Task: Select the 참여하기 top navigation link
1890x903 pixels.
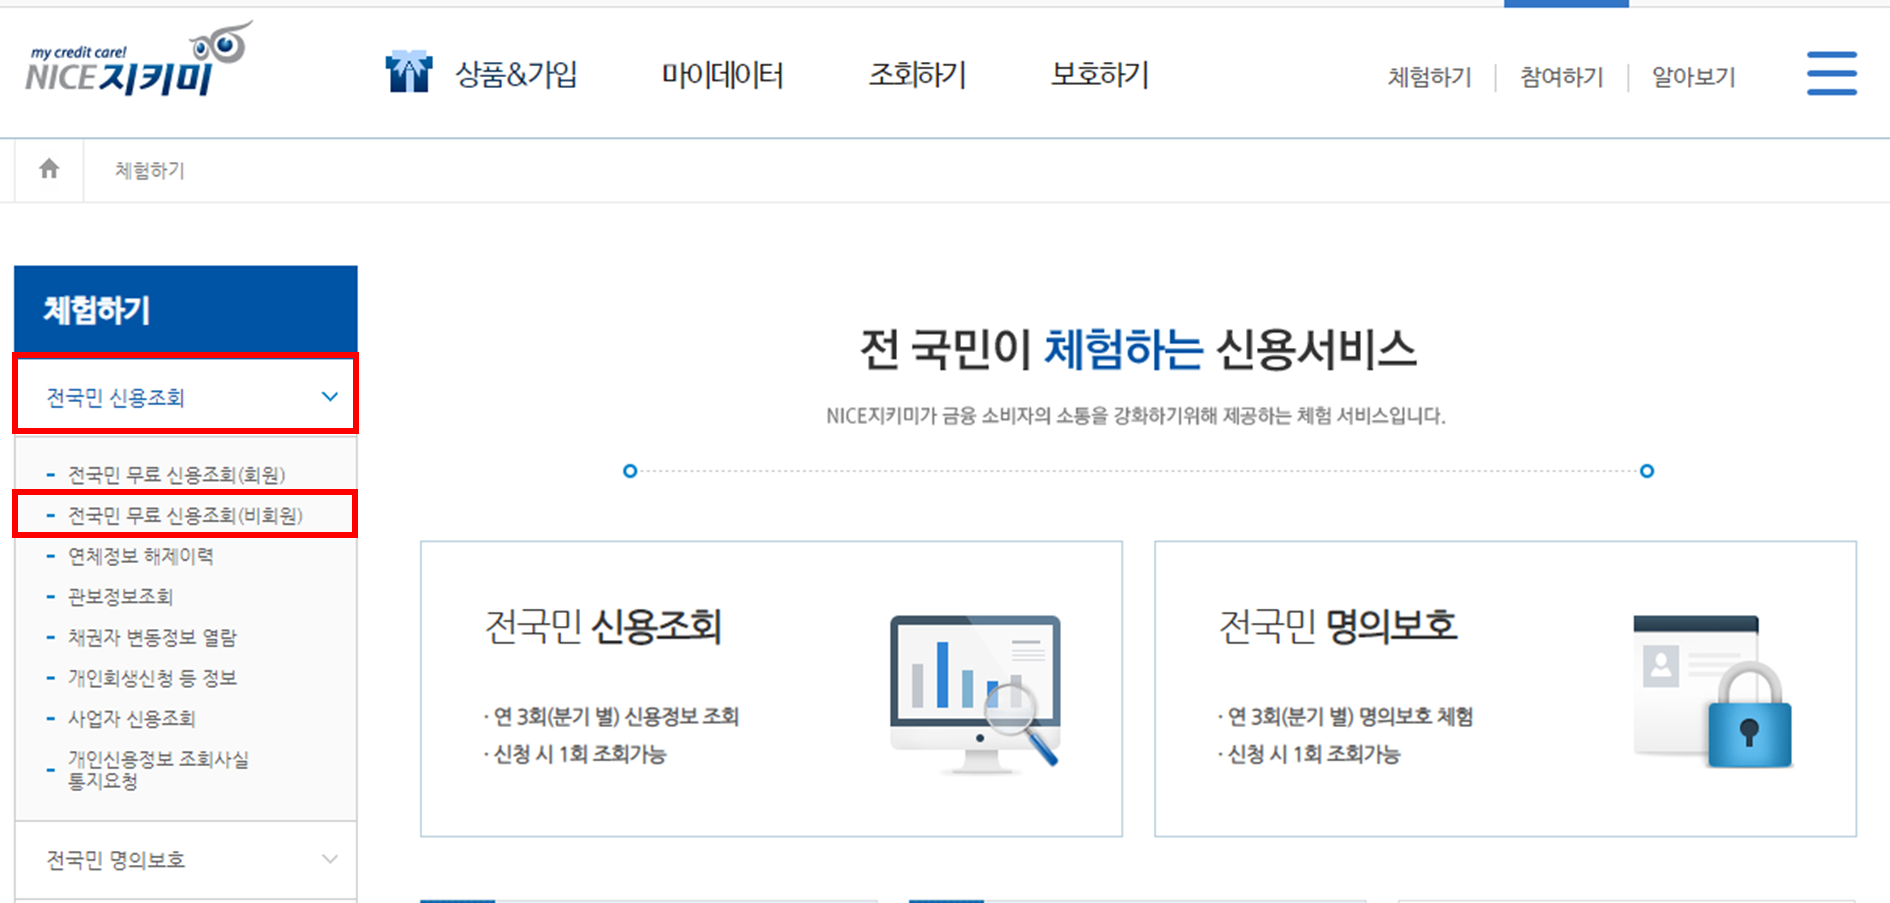Action: click(1561, 77)
